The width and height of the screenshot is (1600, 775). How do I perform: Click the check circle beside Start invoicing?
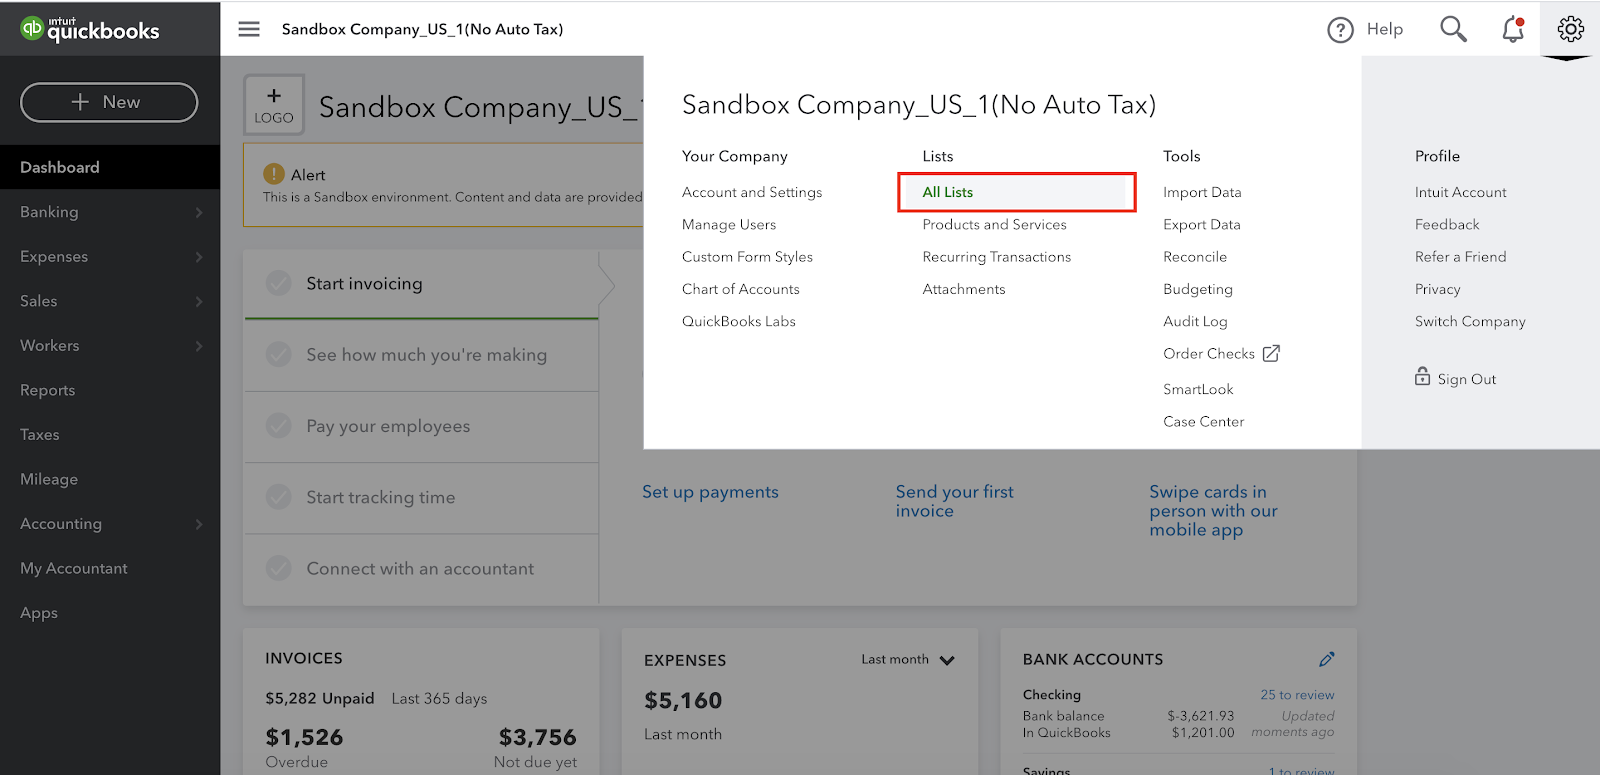coord(279,283)
